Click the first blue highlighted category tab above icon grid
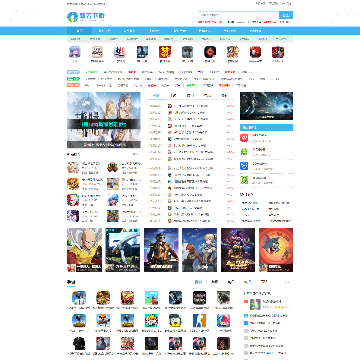 [198, 282]
